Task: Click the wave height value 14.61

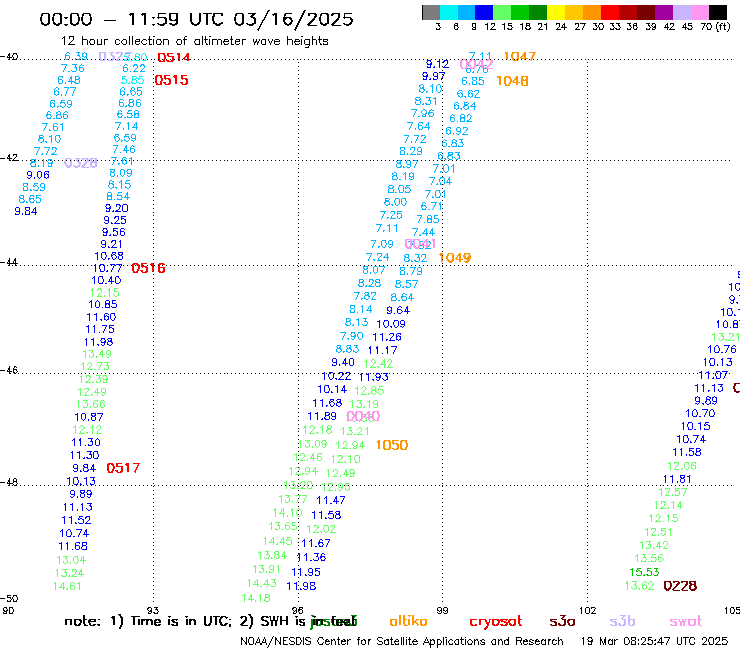Action: tap(67, 586)
